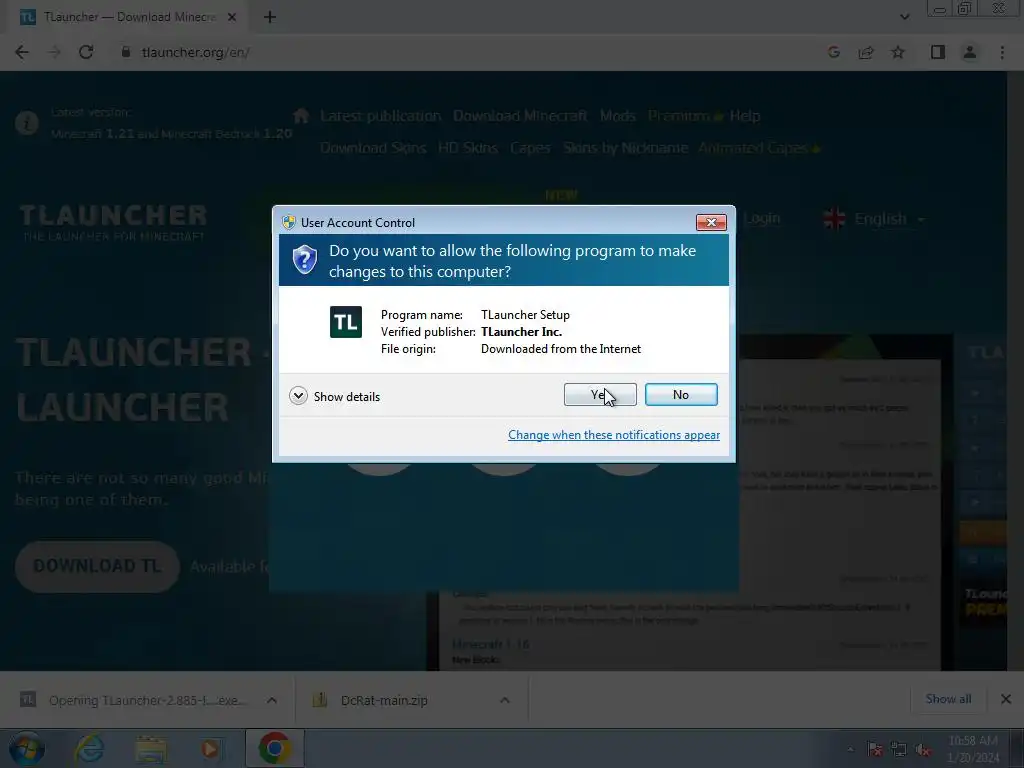Expand Show details in UAC dialog
Viewport: 1024px width, 768px height.
tap(334, 396)
